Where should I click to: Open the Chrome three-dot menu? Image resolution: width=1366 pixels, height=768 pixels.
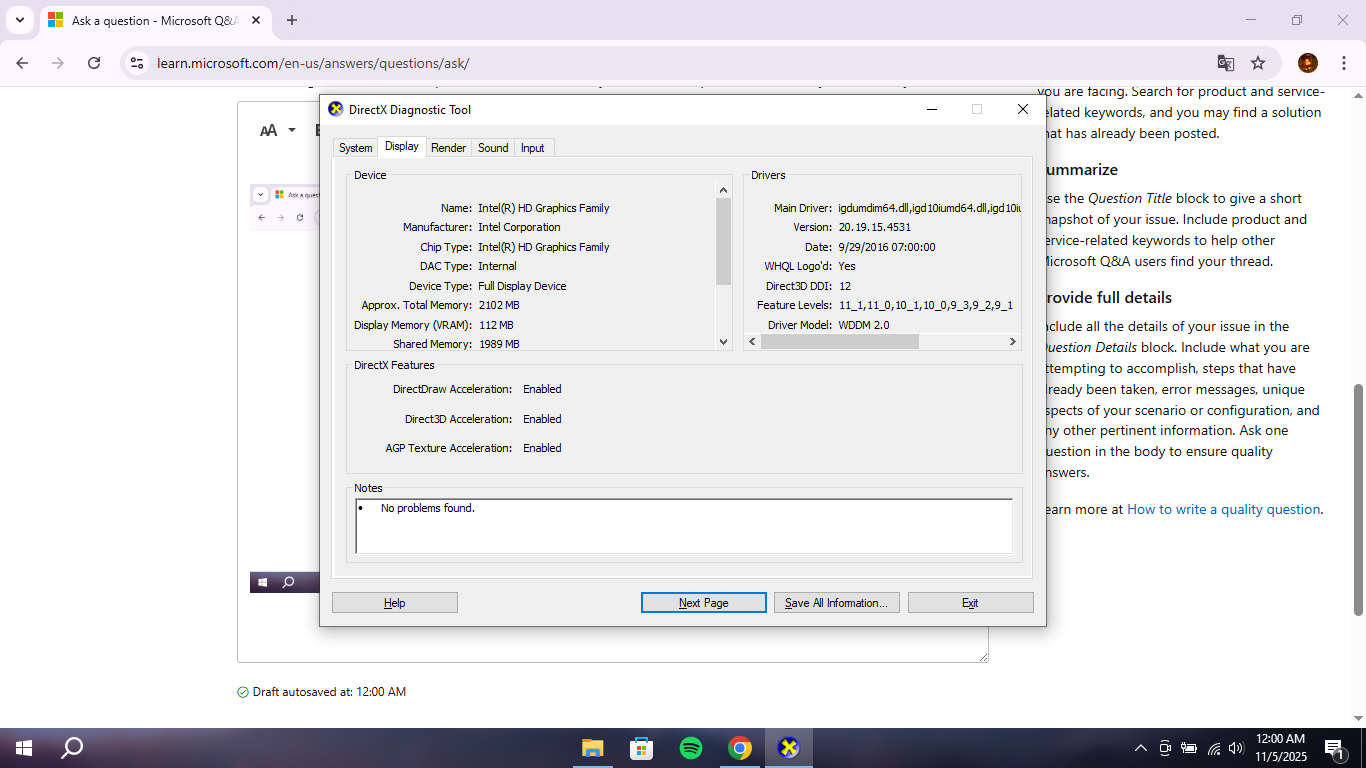(1342, 63)
